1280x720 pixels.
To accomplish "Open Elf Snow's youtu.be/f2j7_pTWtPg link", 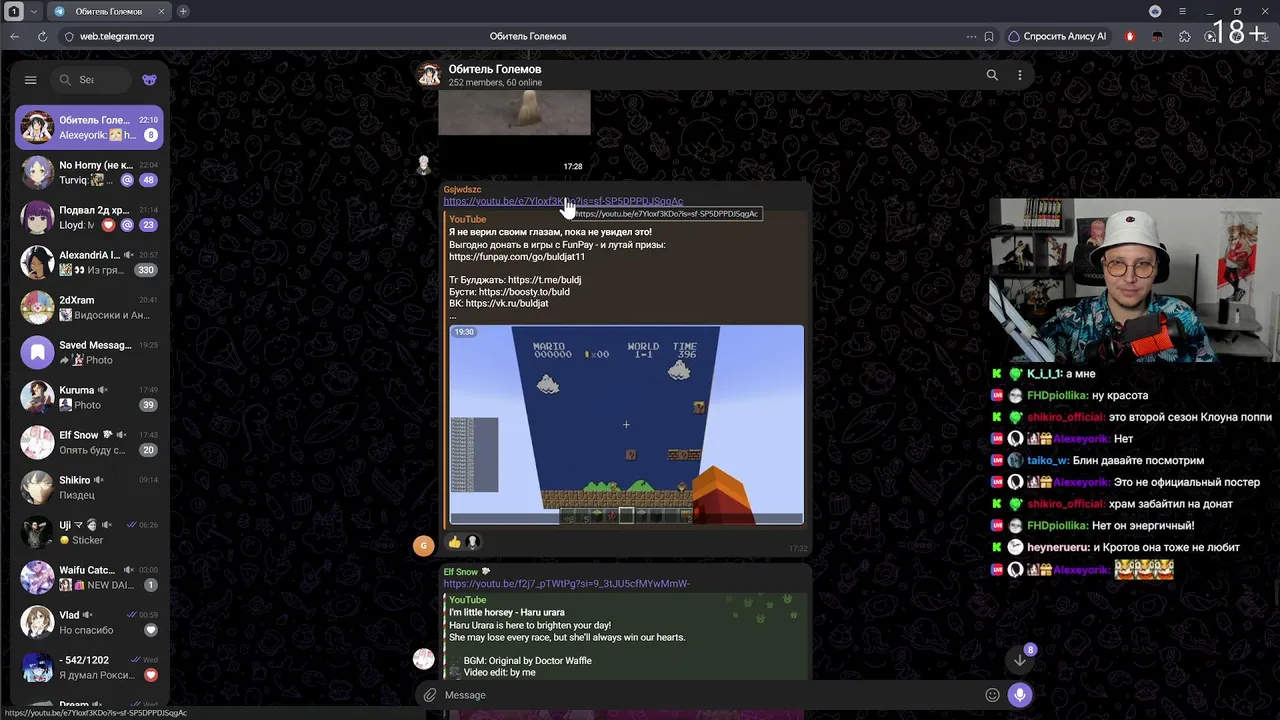I will (566, 584).
